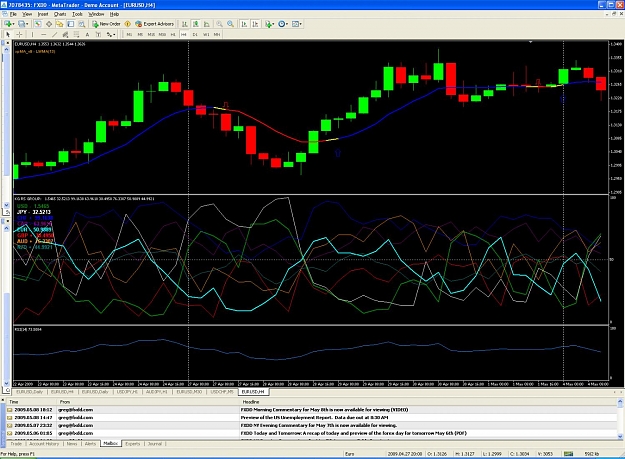Toggle Chart Shift icon
The image size is (625, 459).
pyautogui.click(x=255, y=24)
